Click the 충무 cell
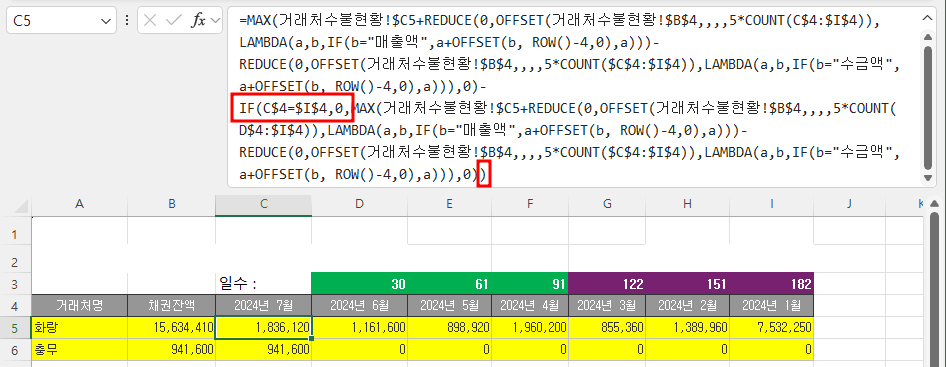 click(79, 350)
